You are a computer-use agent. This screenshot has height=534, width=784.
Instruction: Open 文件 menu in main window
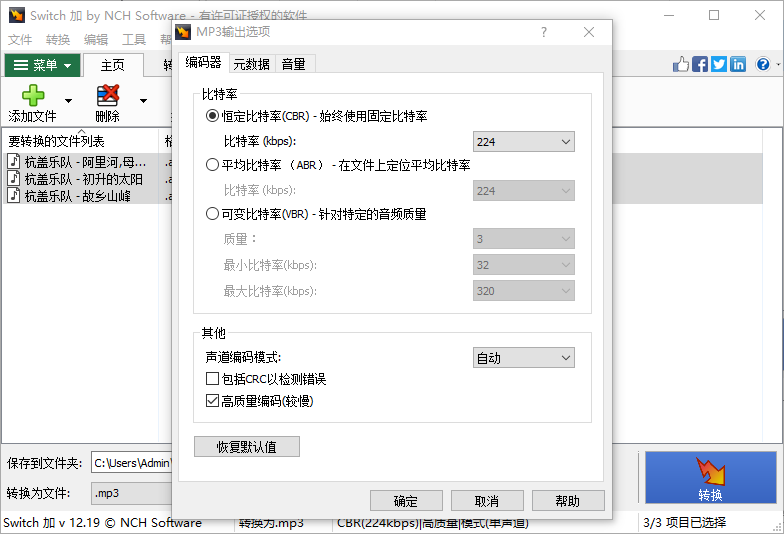(20, 40)
